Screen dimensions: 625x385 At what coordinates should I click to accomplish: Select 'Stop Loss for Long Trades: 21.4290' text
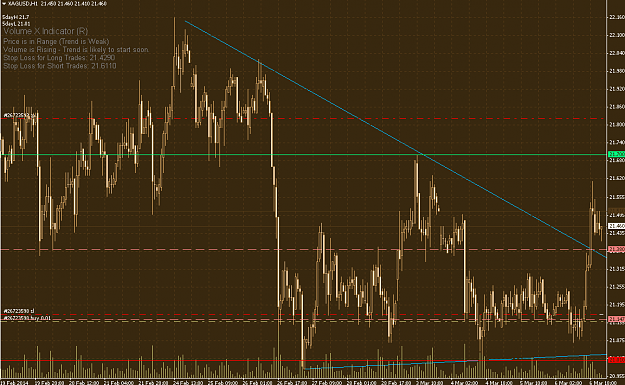click(59, 58)
